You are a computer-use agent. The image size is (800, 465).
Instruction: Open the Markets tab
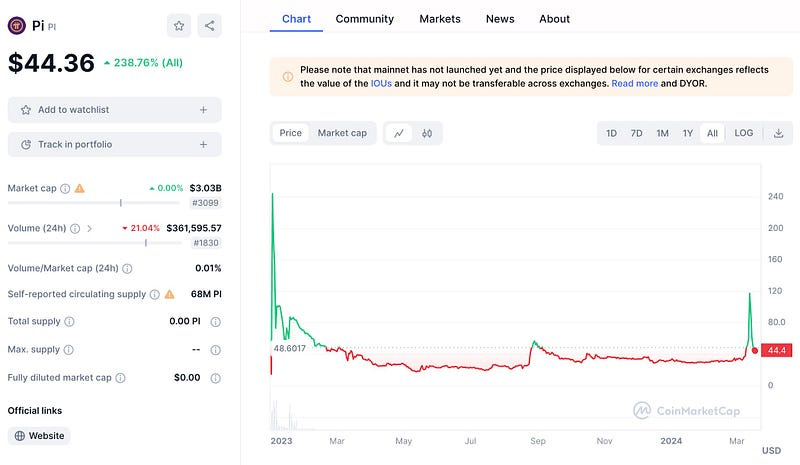point(440,19)
